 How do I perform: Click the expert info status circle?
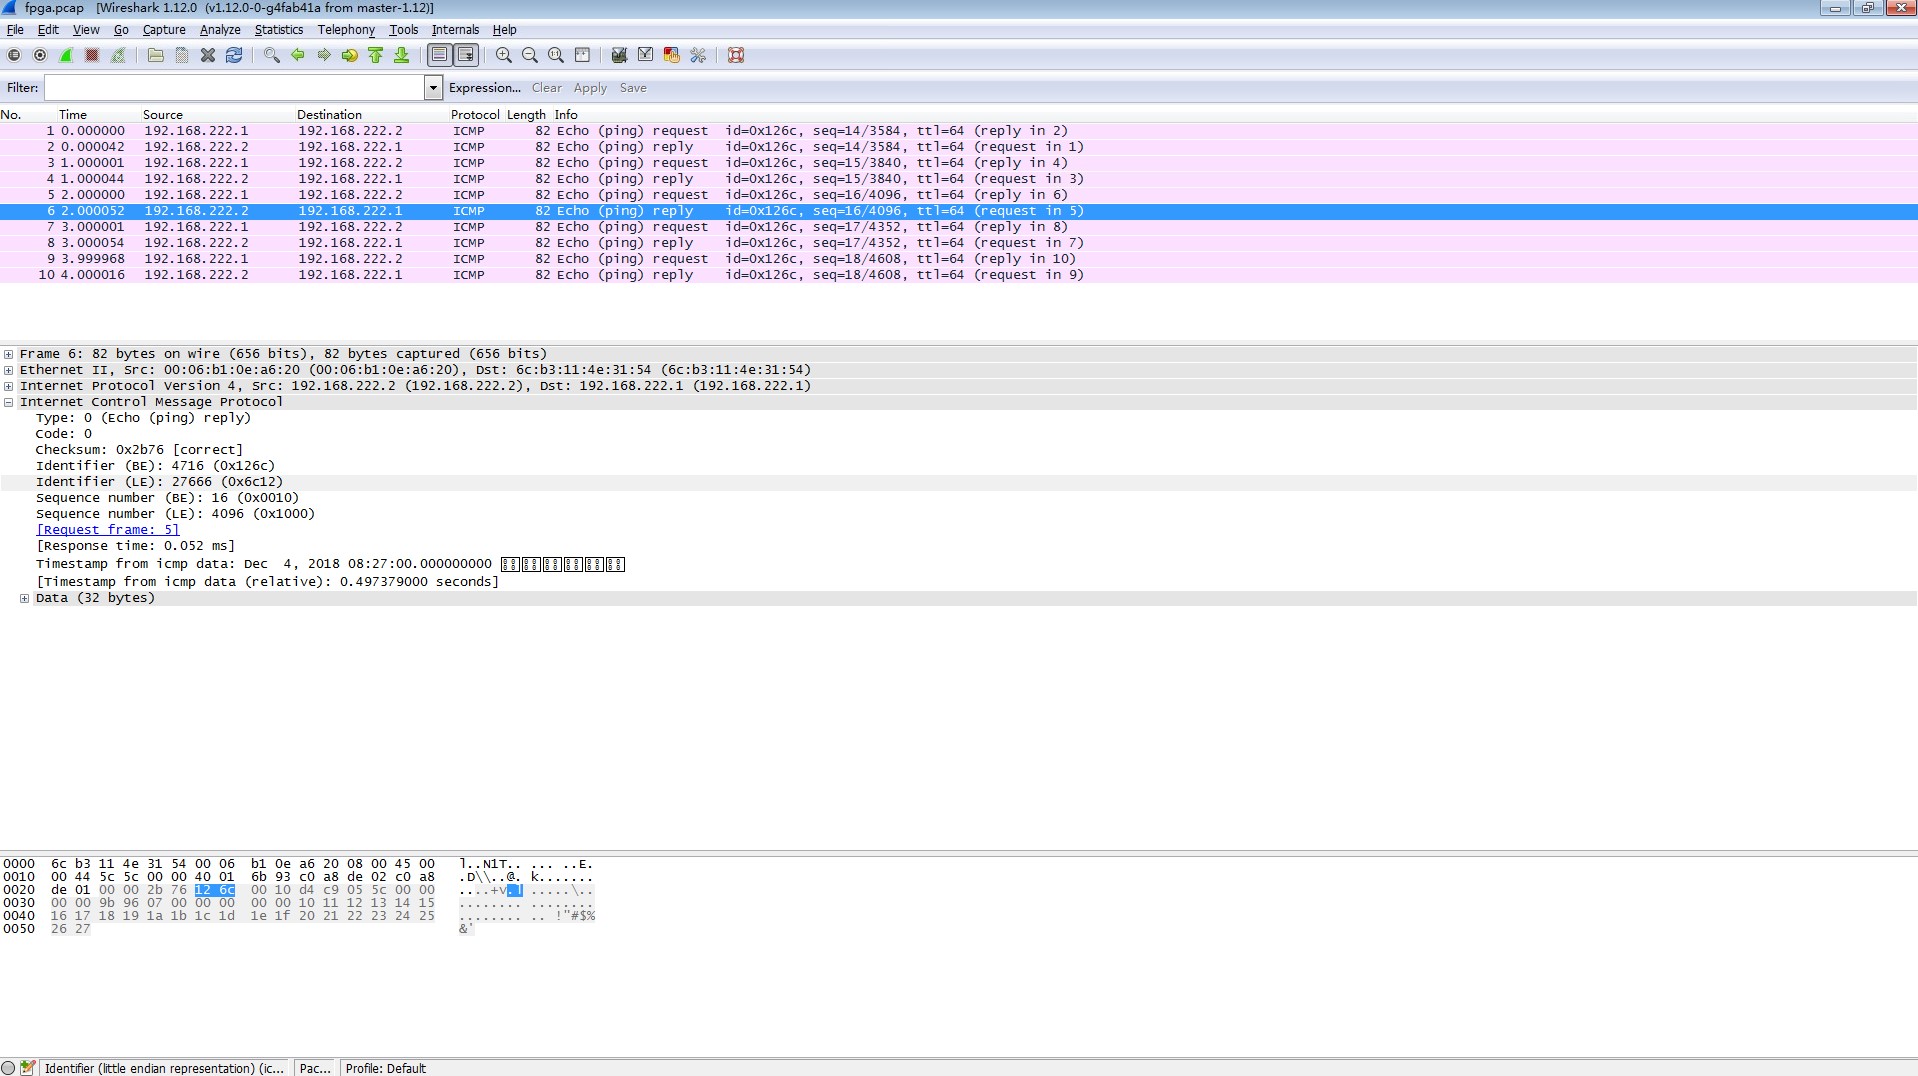point(9,1068)
